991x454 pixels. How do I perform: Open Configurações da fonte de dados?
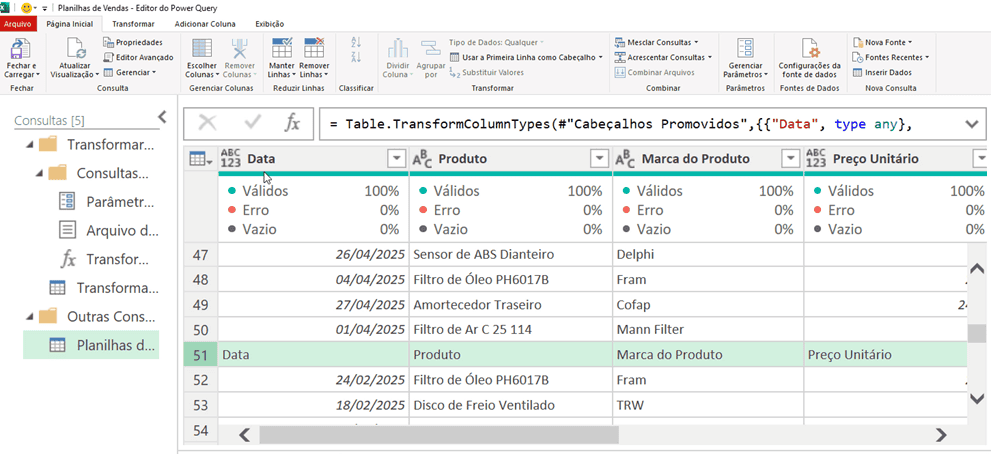(809, 52)
